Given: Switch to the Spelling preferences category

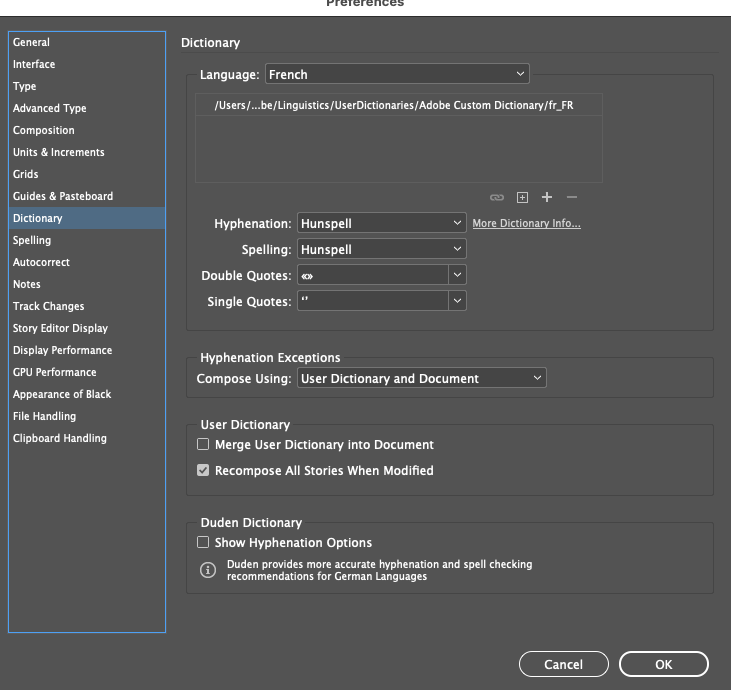Looking at the screenshot, I should tap(32, 241).
